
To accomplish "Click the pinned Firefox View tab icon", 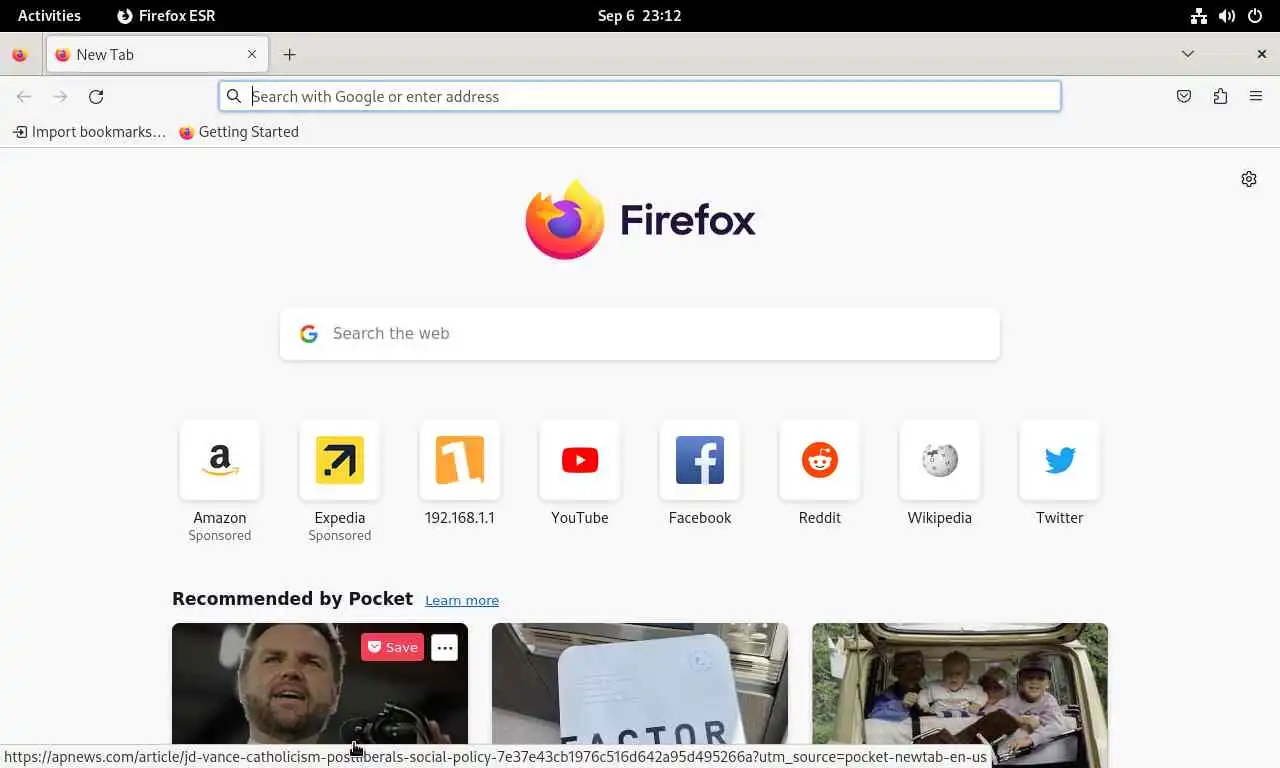I will 19,55.
